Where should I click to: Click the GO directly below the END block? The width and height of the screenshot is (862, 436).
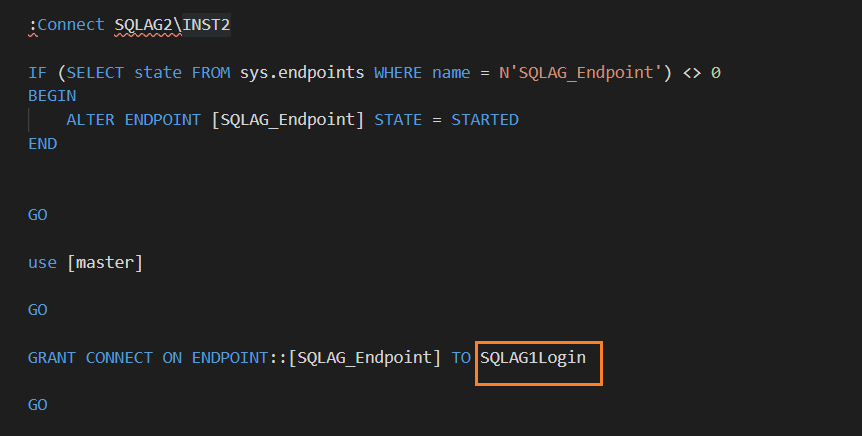37,215
